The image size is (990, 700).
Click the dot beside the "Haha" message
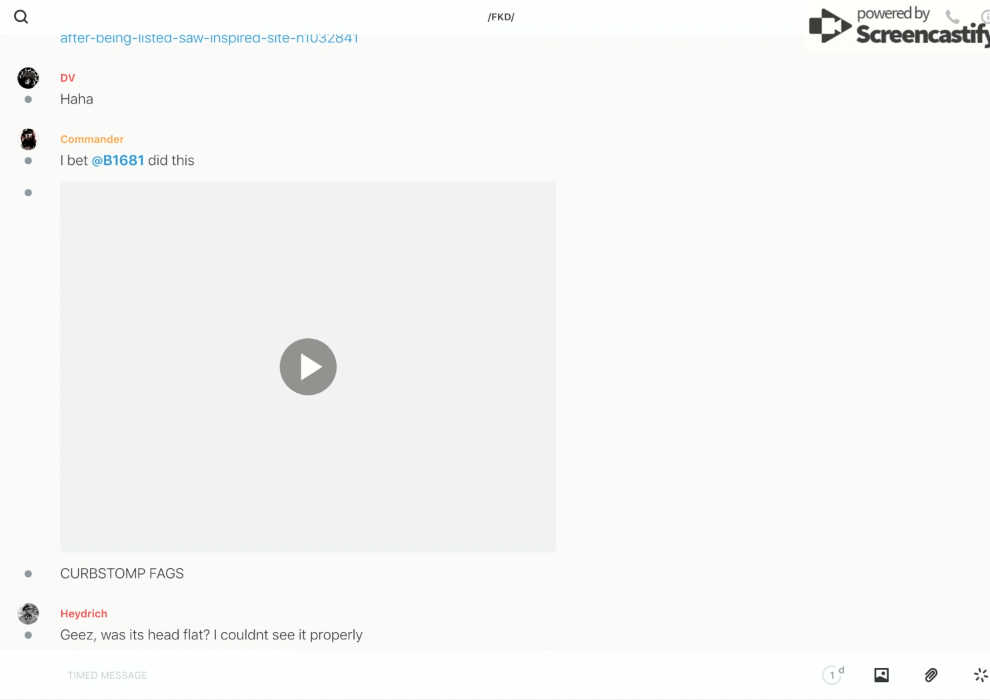click(x=28, y=99)
